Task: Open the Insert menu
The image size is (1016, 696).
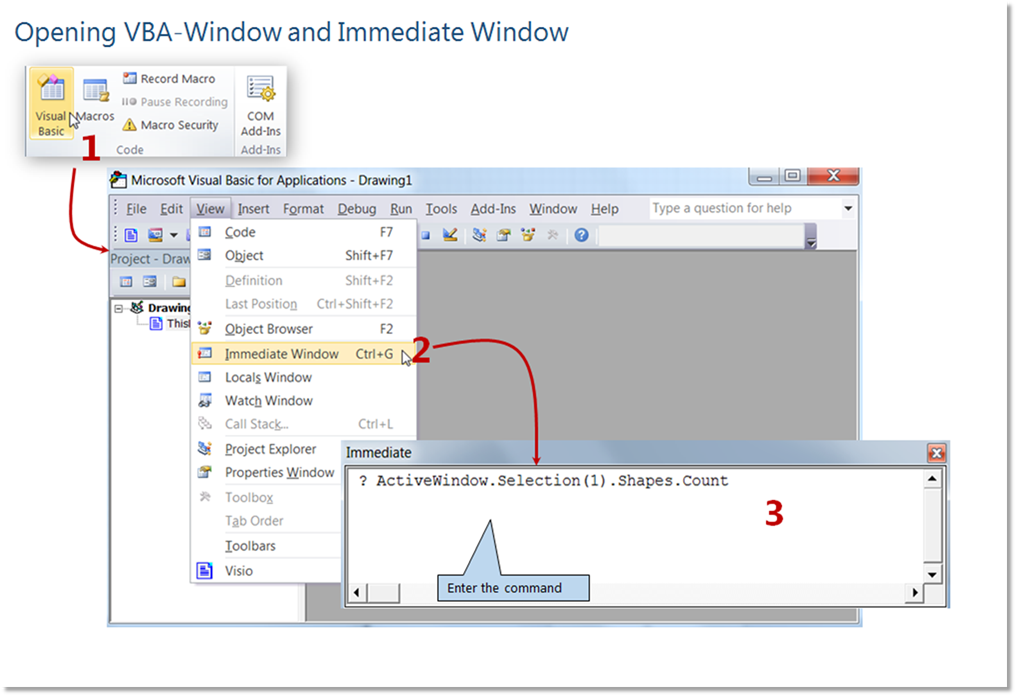Action: click(x=253, y=209)
